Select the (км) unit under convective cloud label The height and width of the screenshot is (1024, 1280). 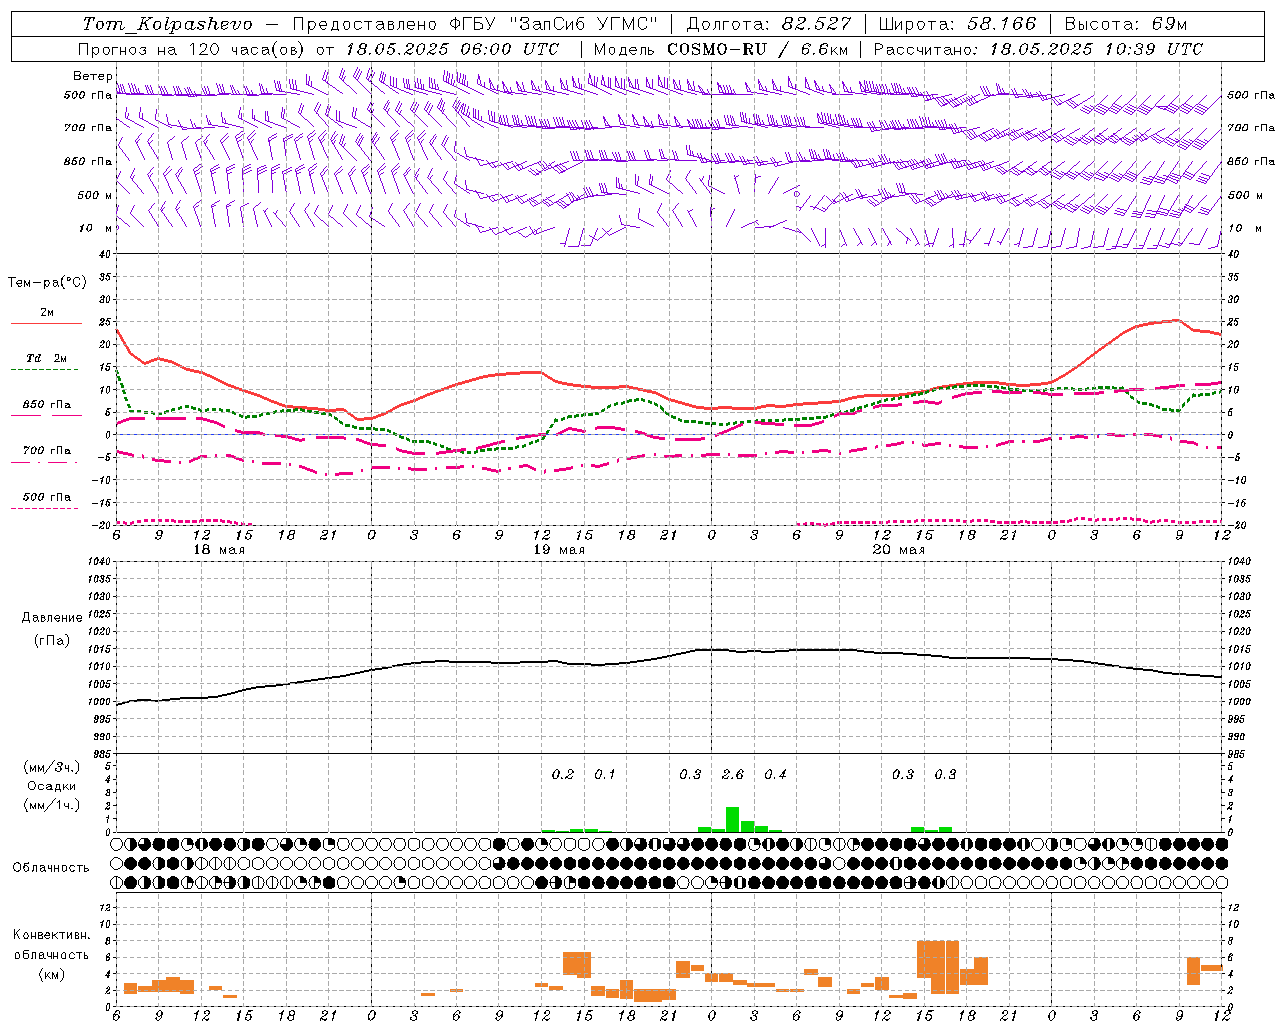click(51, 974)
